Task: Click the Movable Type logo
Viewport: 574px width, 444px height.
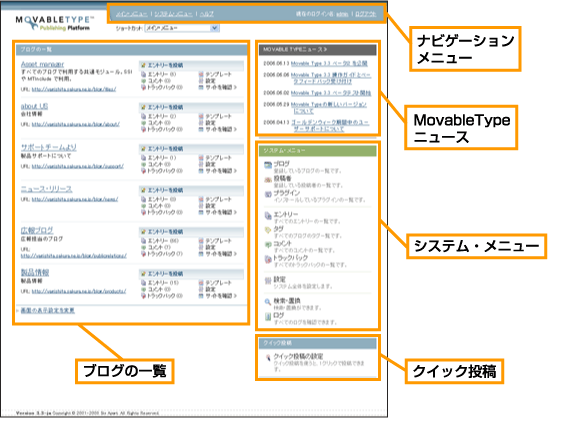Action: [x=55, y=23]
